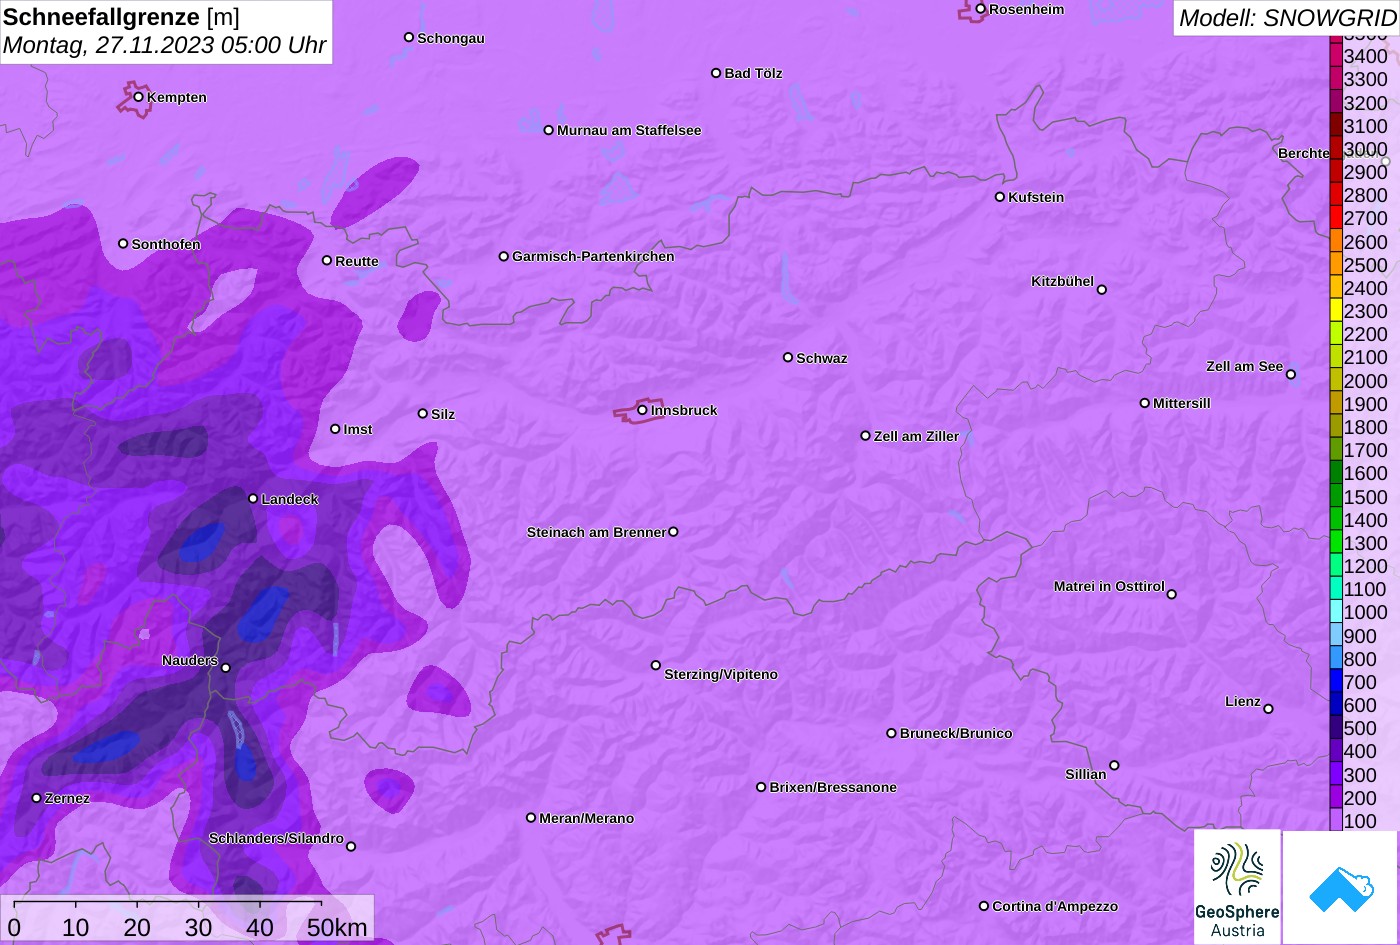This screenshot has width=1400, height=945.
Task: Click the Modell: SNOWGRID label
Action: [x=1287, y=17]
